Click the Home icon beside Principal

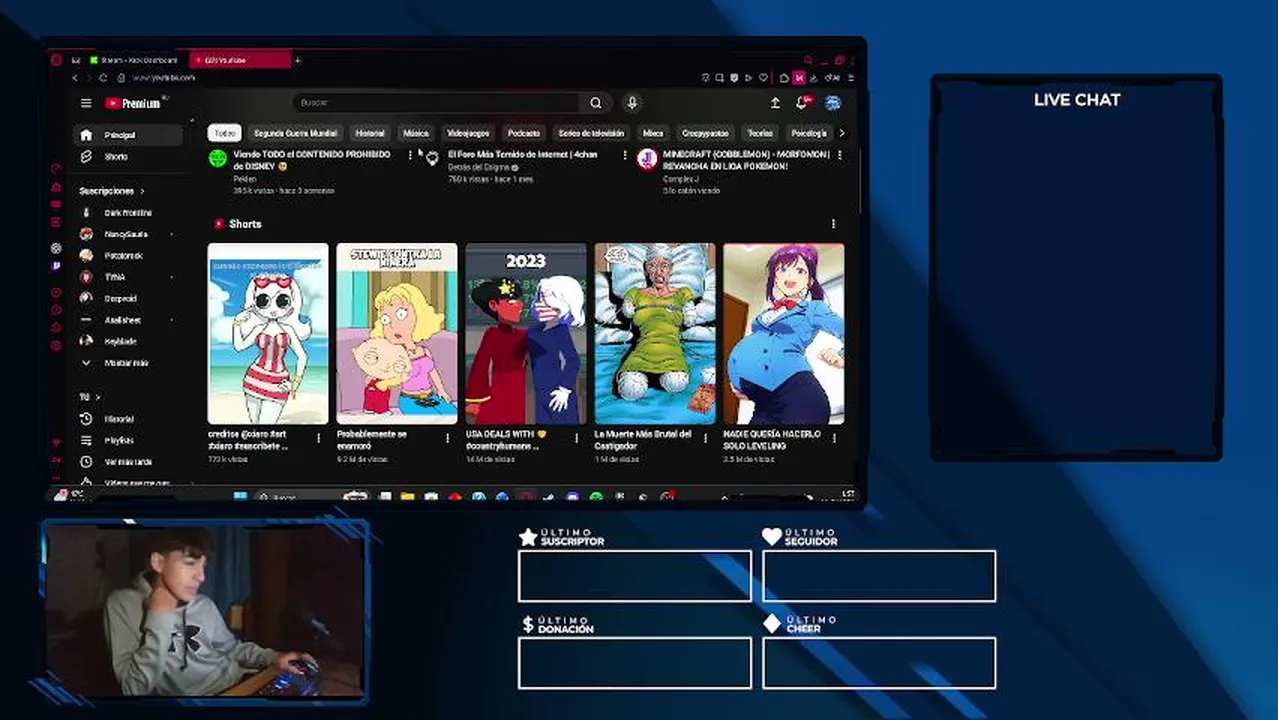coord(86,135)
